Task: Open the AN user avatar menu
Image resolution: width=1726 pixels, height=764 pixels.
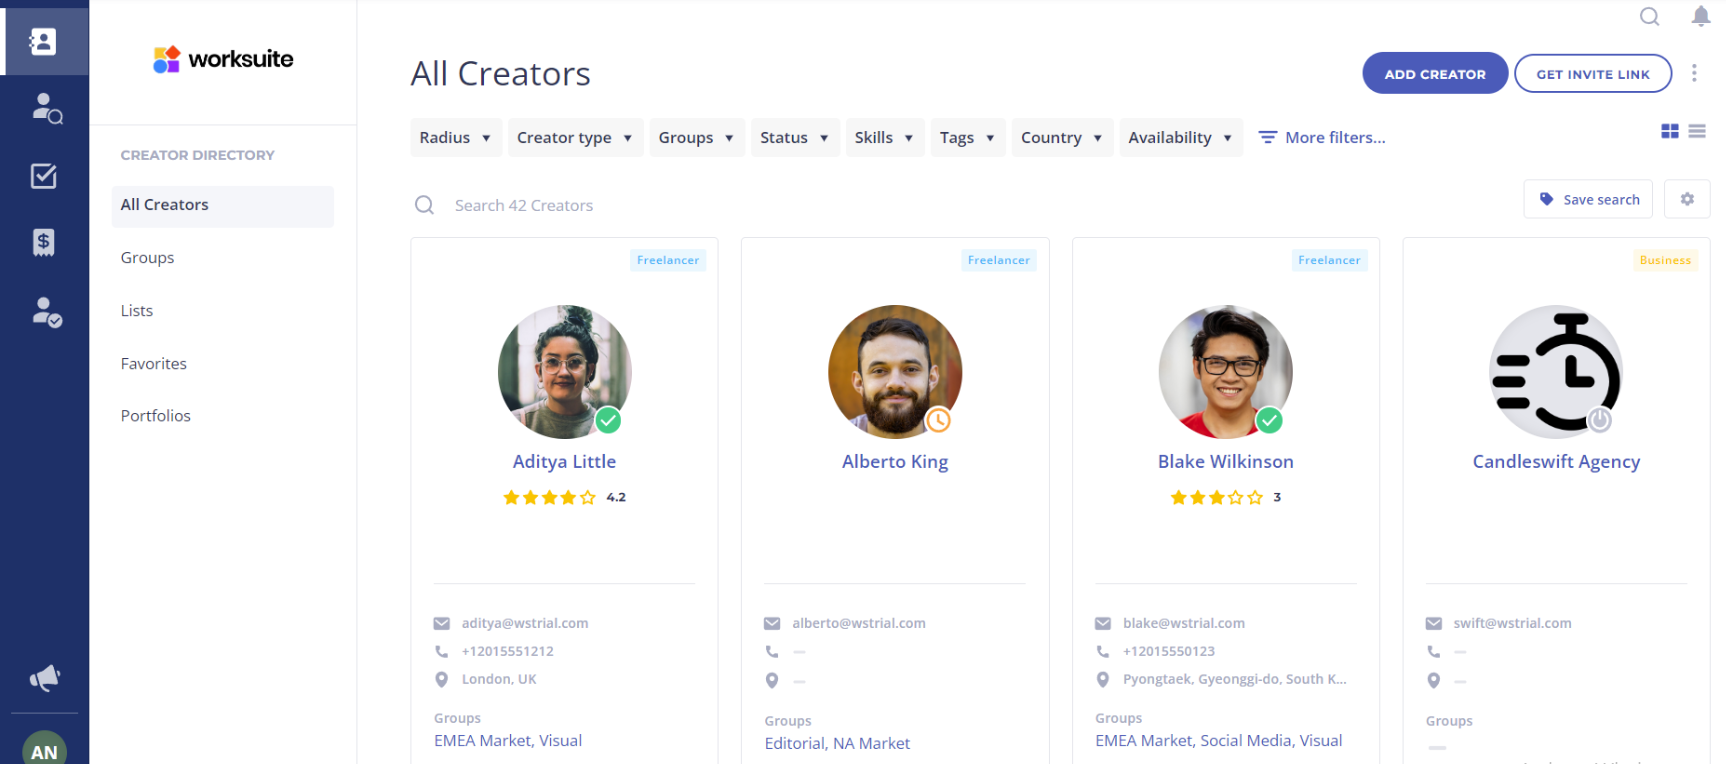Action: tap(44, 748)
